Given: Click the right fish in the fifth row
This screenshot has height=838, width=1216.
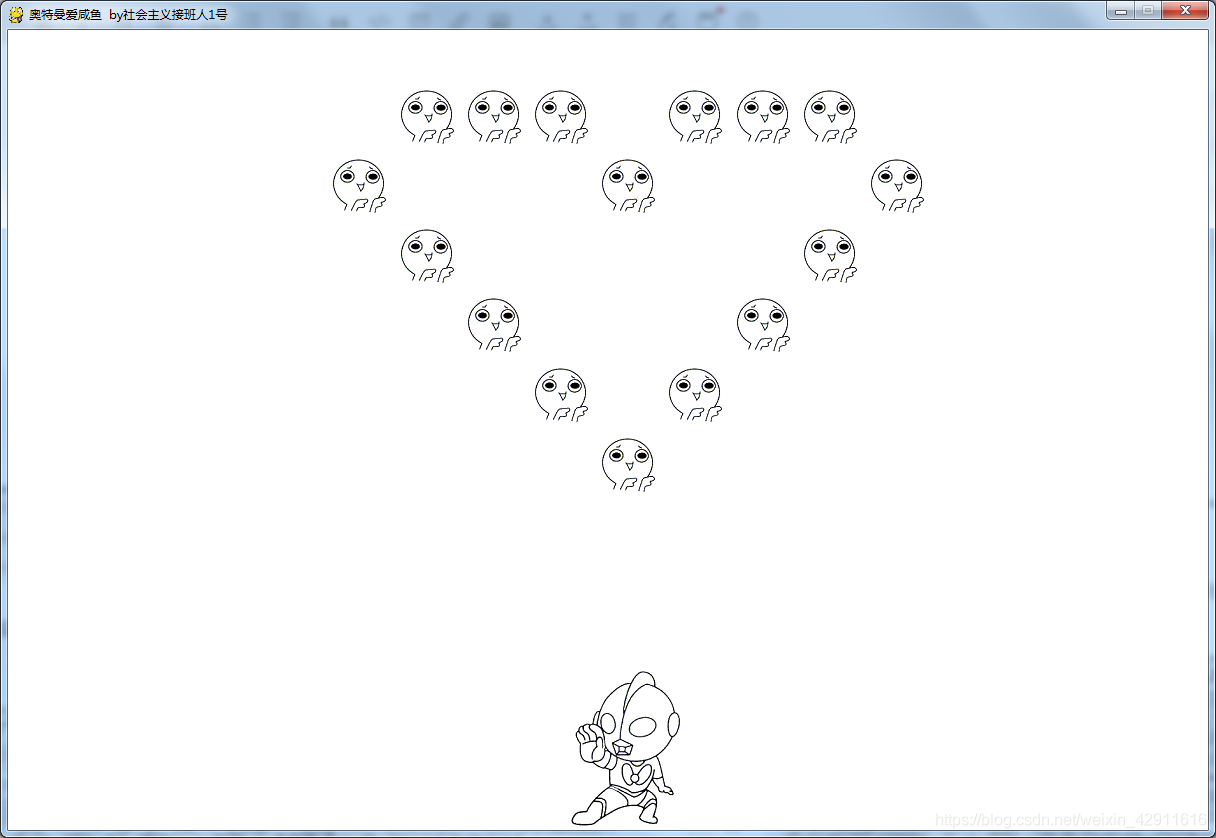Looking at the screenshot, I should tap(695, 395).
